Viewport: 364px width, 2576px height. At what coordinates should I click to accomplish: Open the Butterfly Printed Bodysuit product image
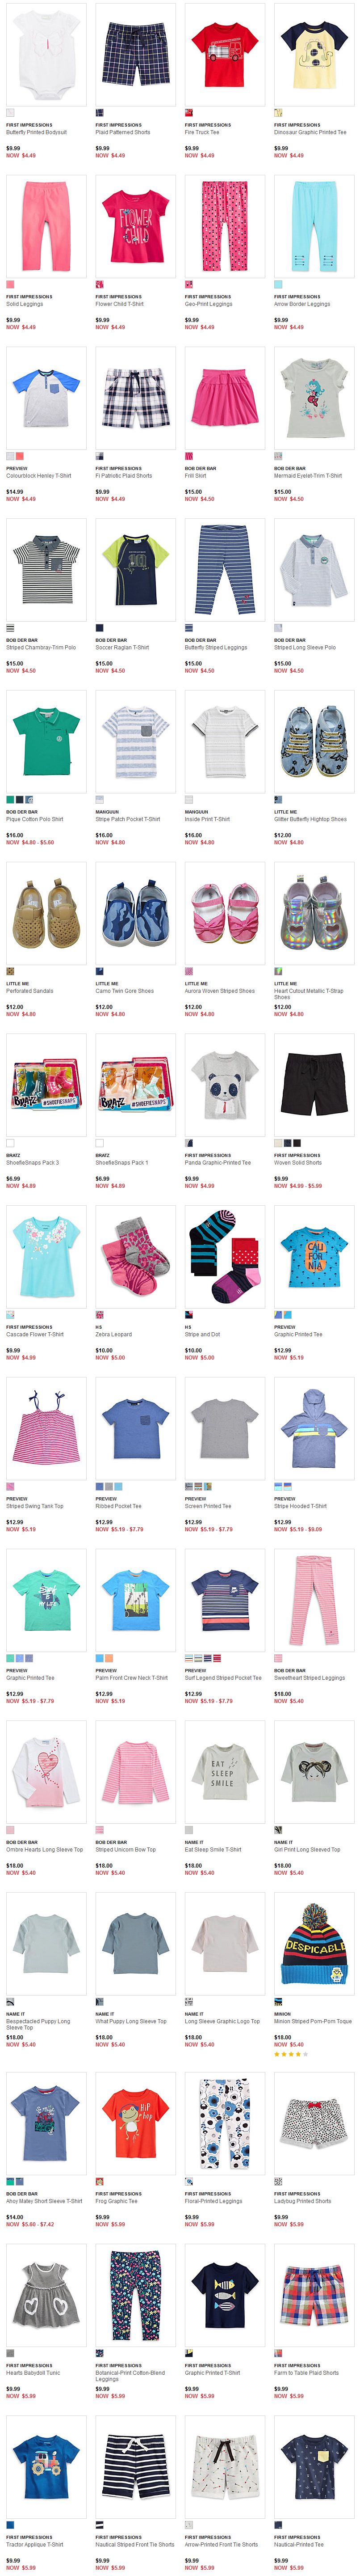click(x=46, y=54)
